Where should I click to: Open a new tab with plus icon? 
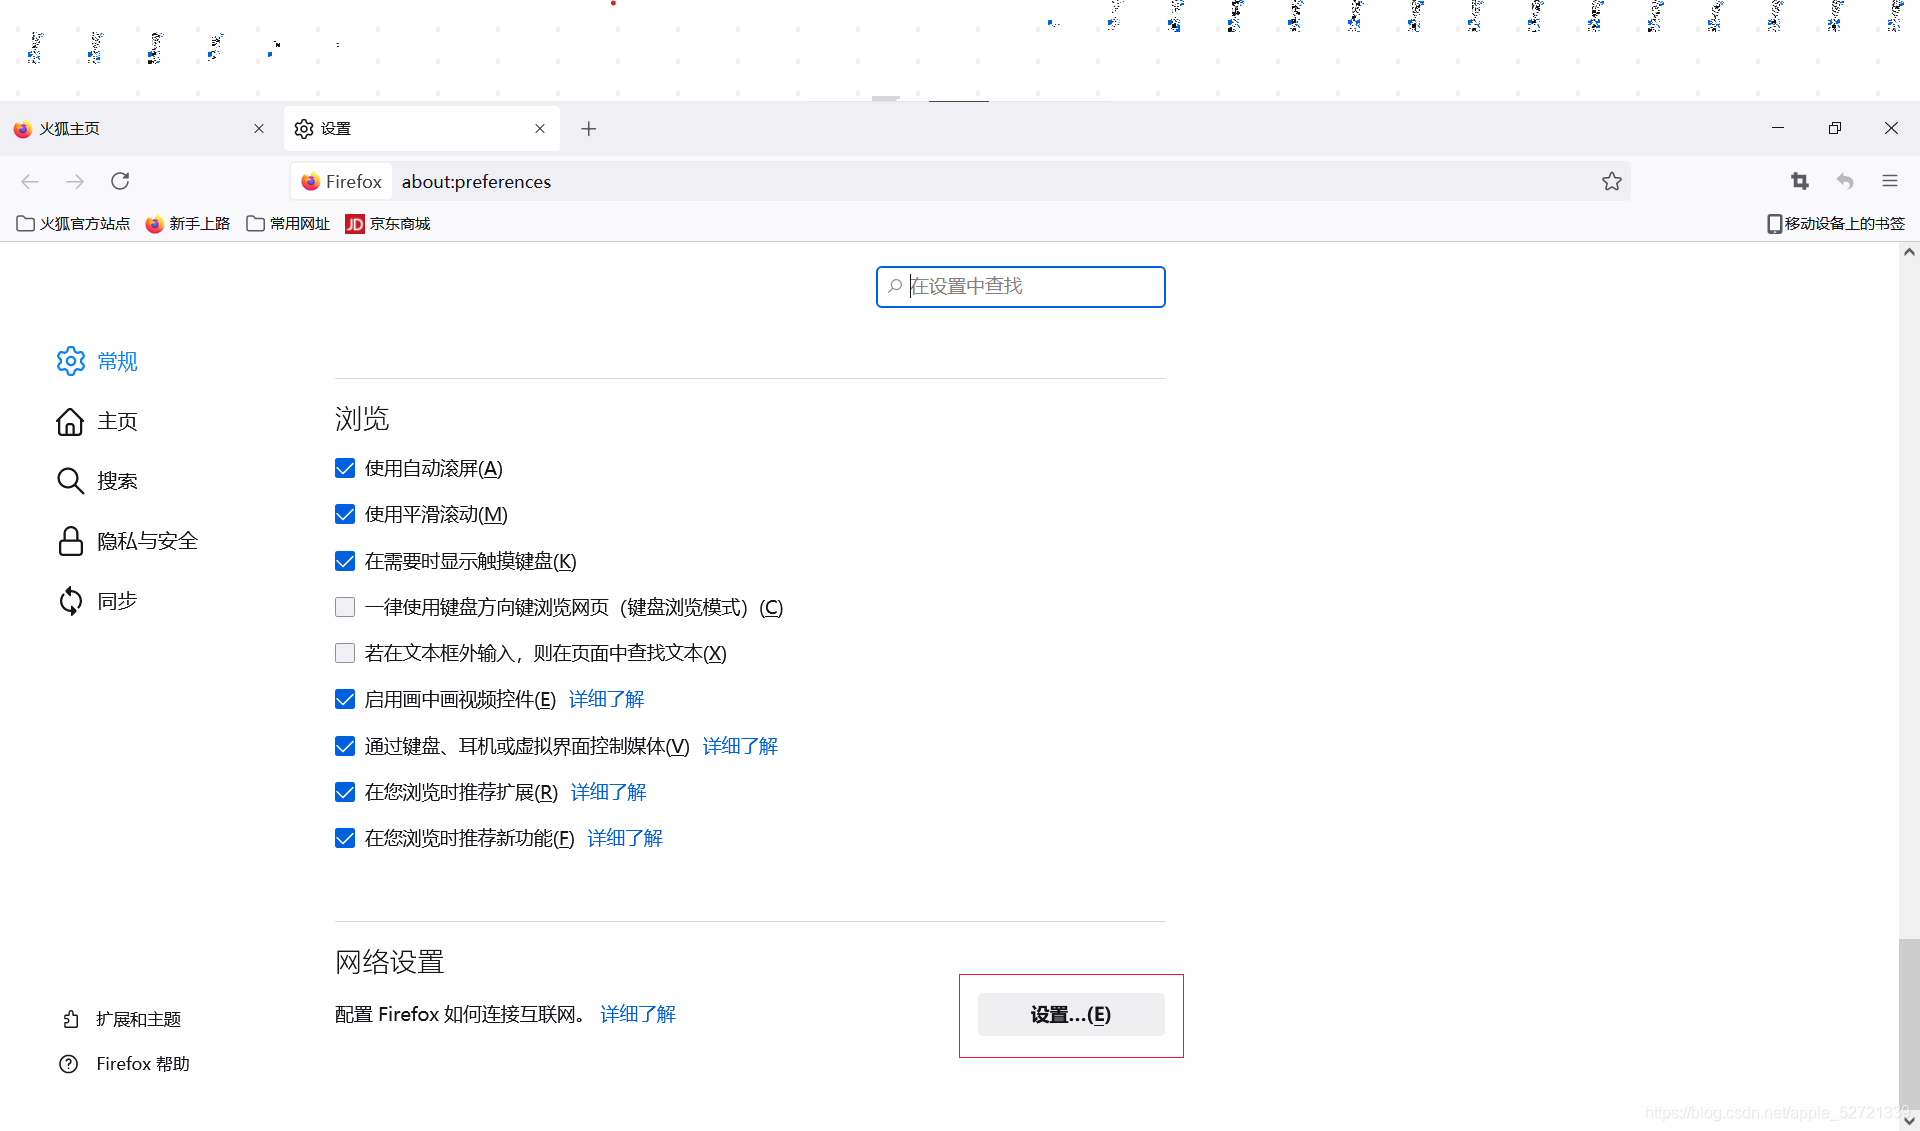tap(589, 129)
